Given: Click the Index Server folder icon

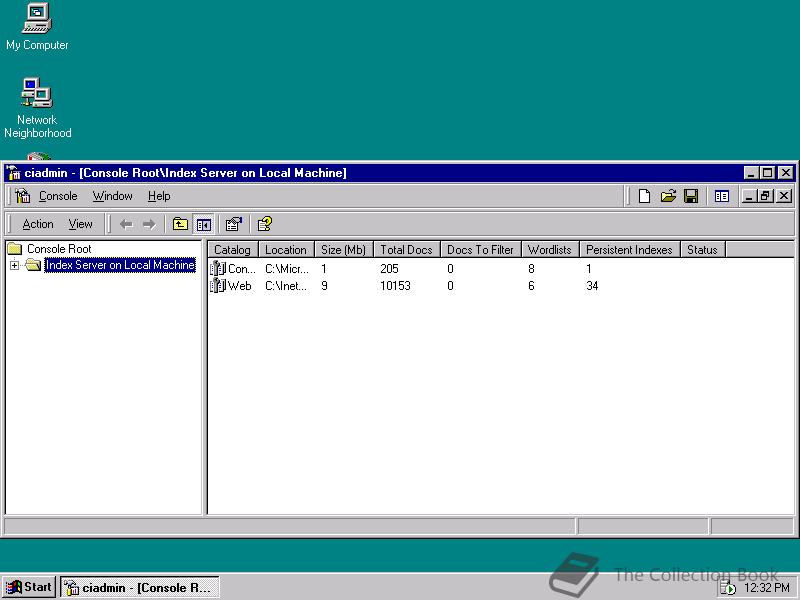Looking at the screenshot, I should tap(33, 264).
